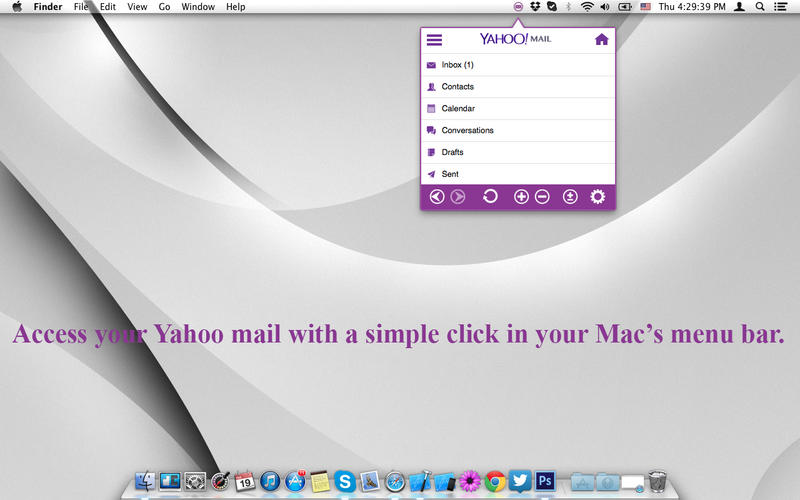Click the Yahoo Mail home icon
This screenshot has height=500, width=800.
point(602,39)
